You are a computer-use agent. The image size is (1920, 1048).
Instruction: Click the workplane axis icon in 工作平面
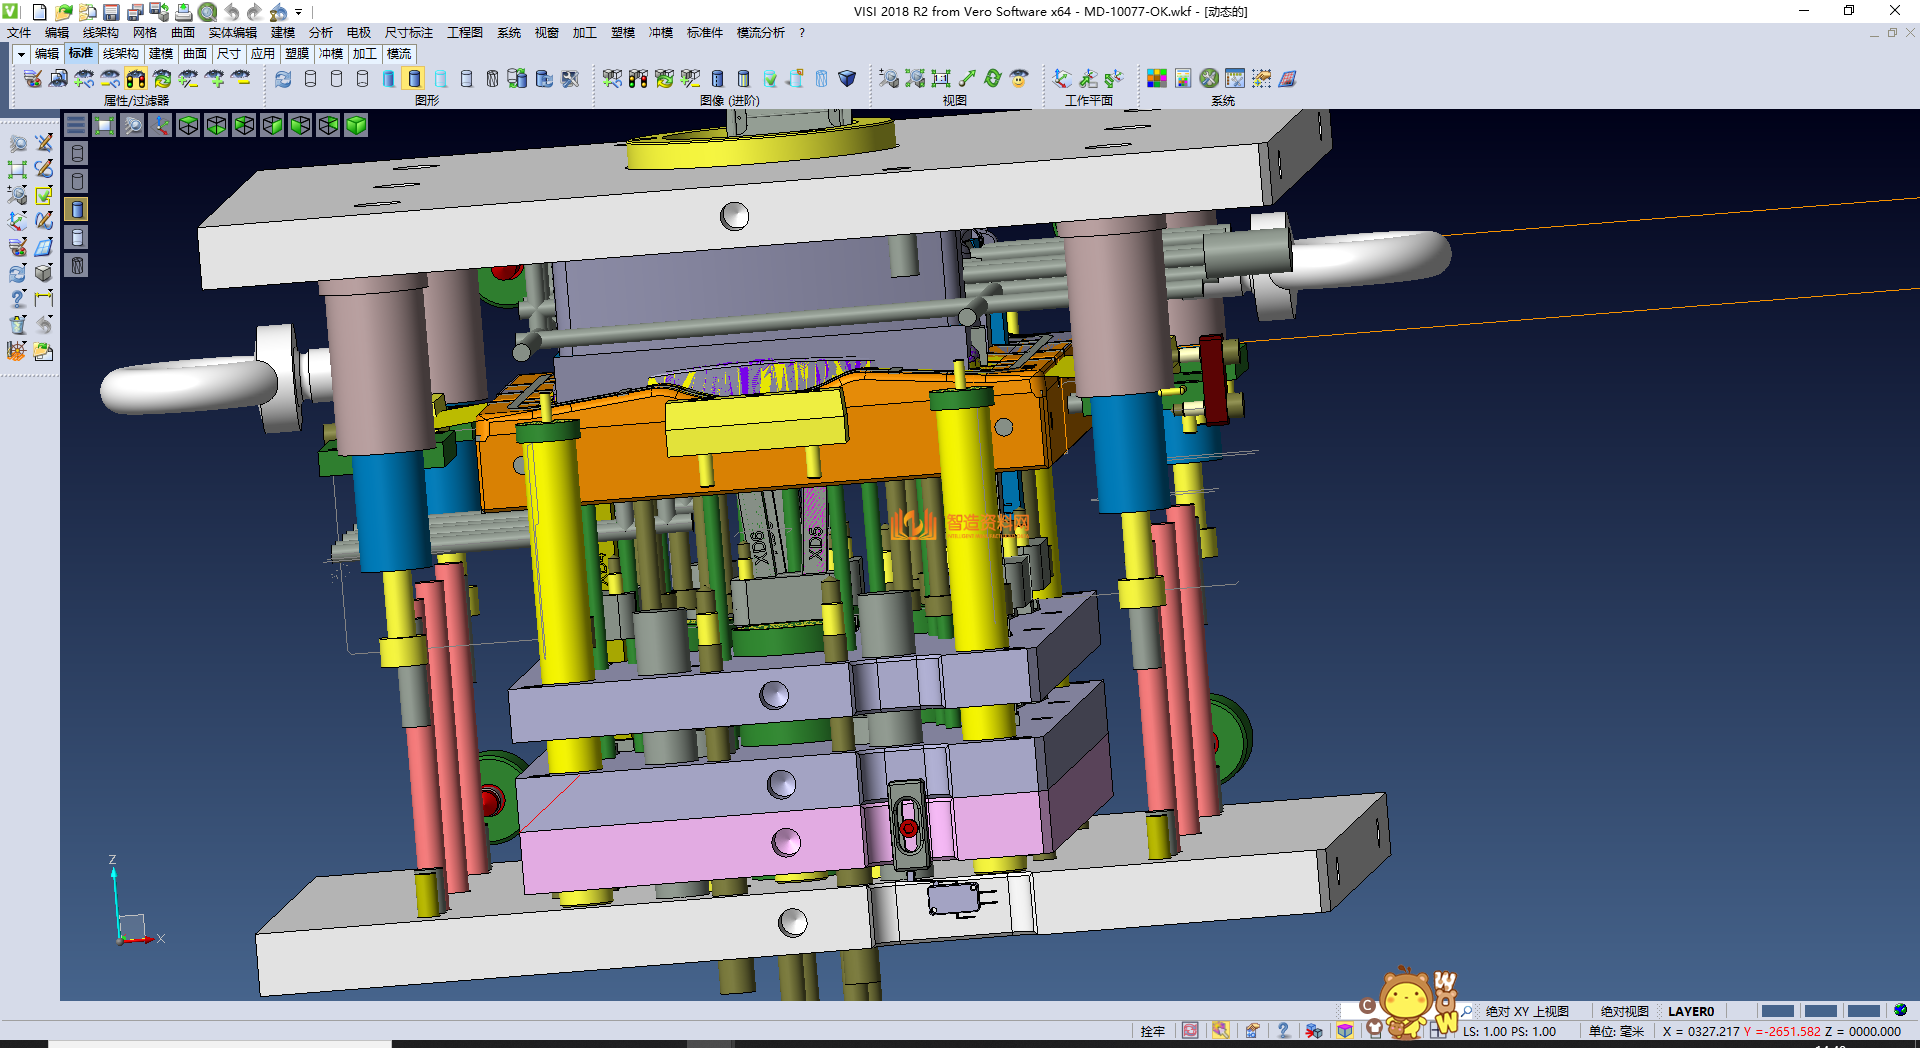tap(1062, 79)
